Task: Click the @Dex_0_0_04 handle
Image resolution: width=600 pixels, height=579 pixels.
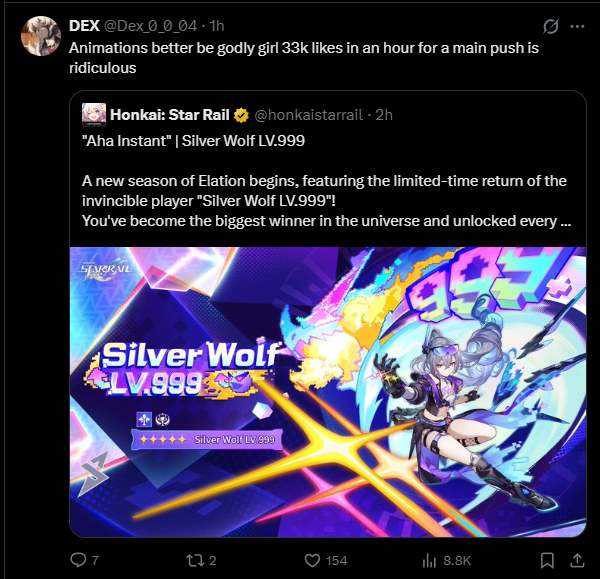Action: tap(150, 26)
